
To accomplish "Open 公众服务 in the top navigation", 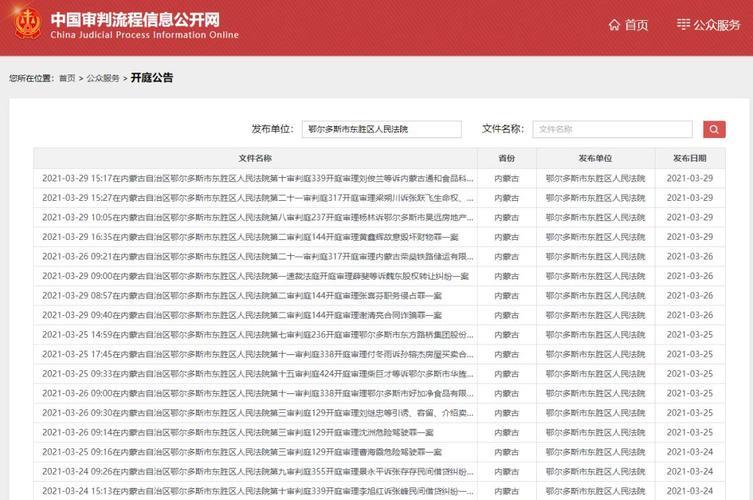I will pos(717,25).
